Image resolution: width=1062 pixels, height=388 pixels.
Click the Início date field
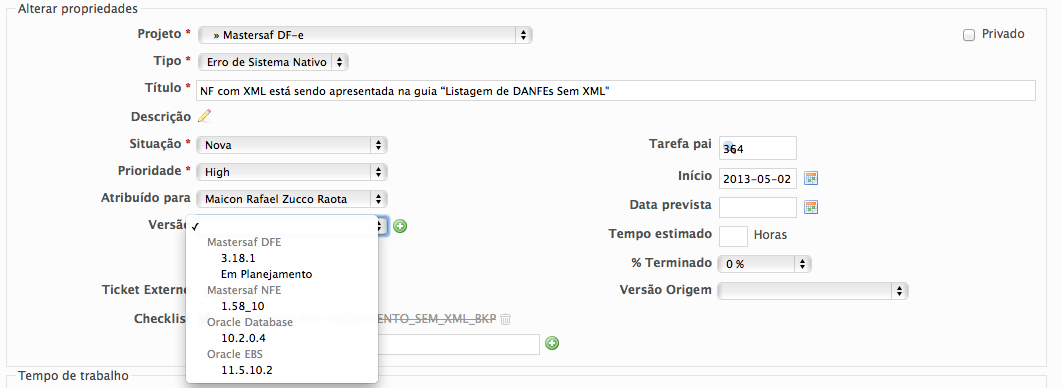point(757,179)
